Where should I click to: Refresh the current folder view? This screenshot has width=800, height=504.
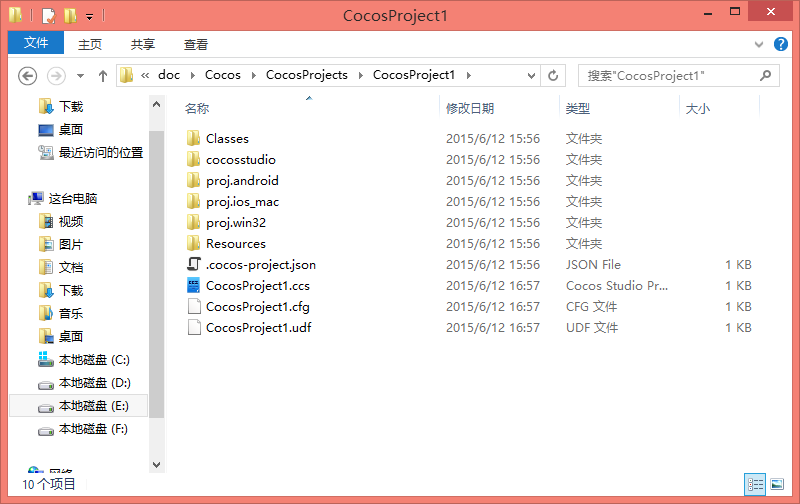[x=553, y=75]
